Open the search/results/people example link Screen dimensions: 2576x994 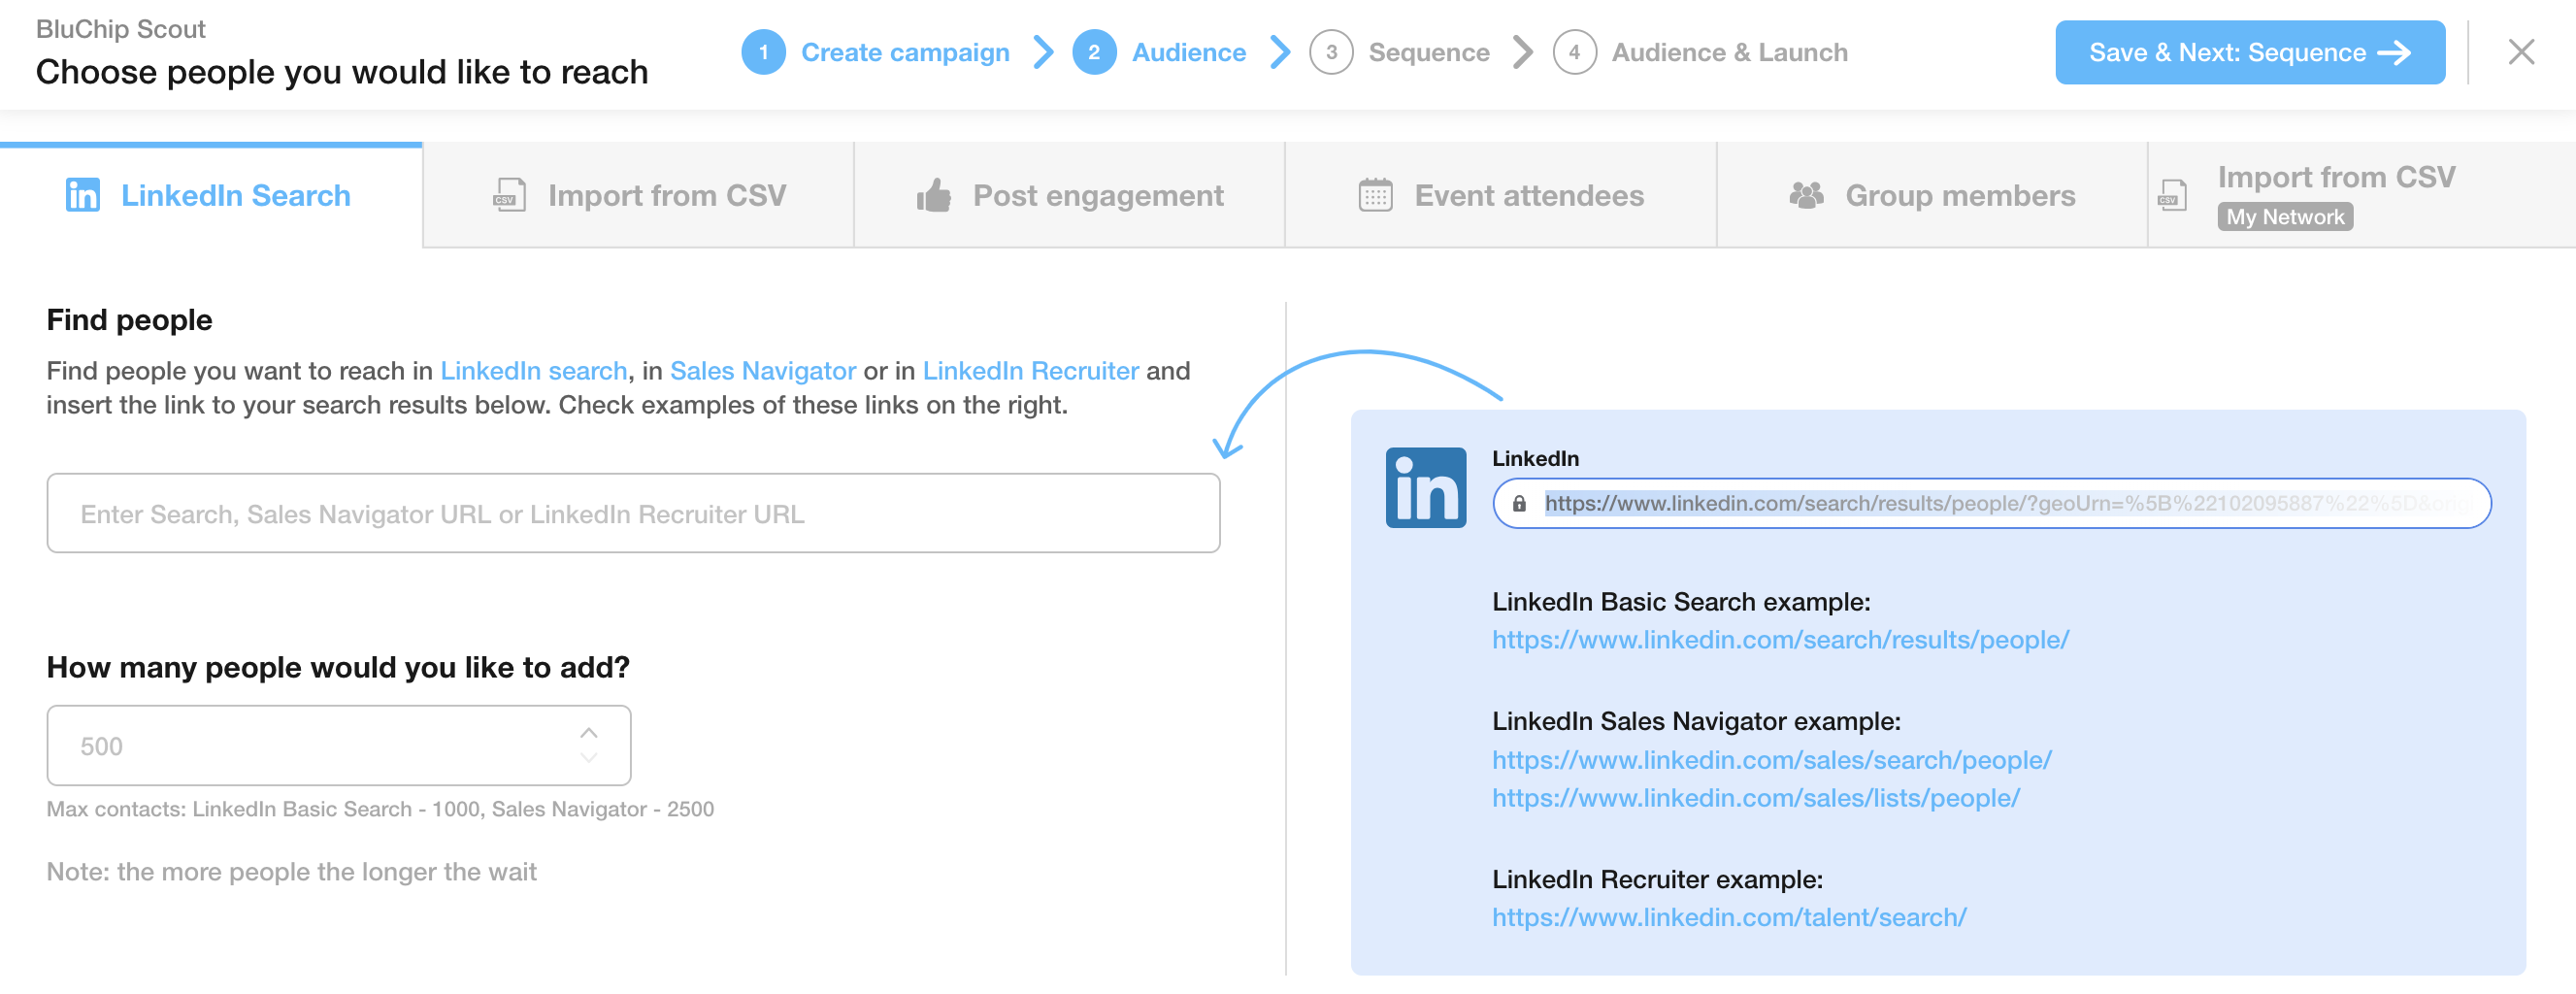1780,640
